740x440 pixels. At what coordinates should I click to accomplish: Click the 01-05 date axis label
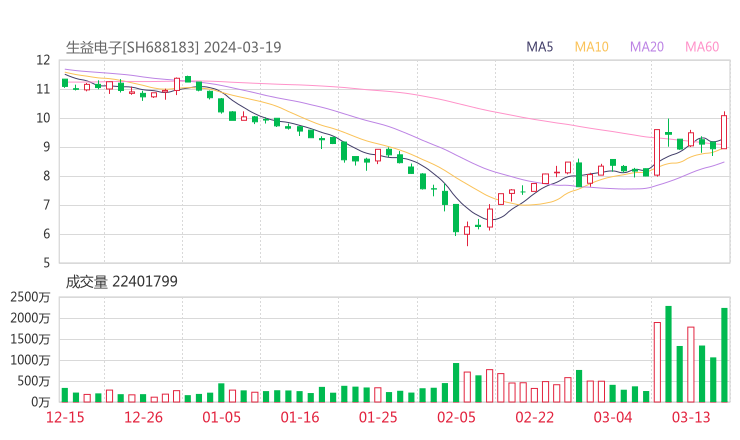click(221, 417)
